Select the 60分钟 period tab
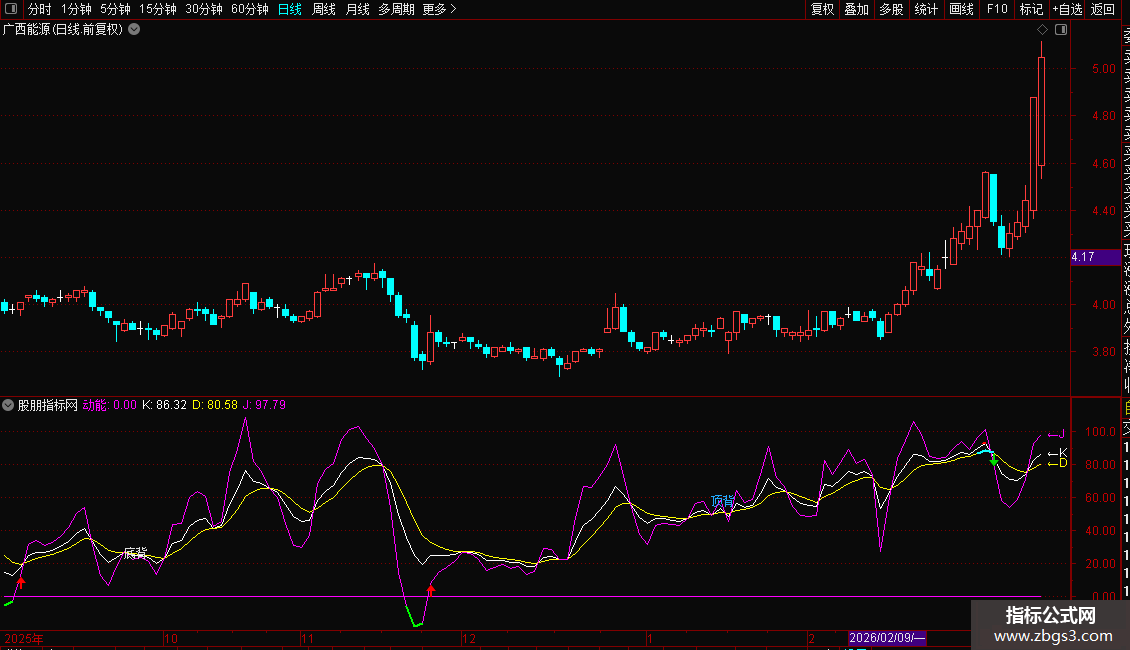The image size is (1130, 650). [249, 9]
